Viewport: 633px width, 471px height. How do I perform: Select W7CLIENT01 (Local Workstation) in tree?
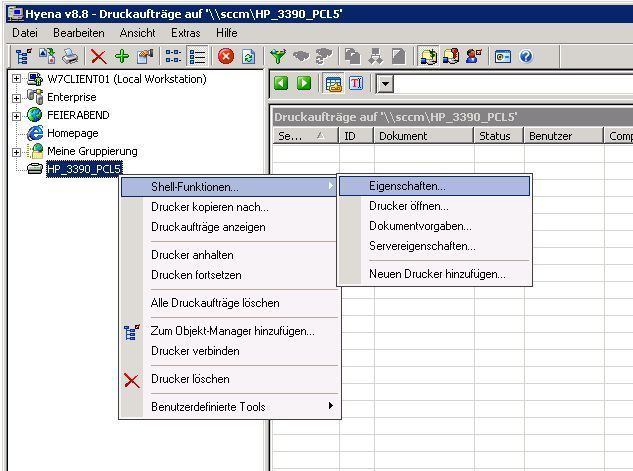pos(127,79)
